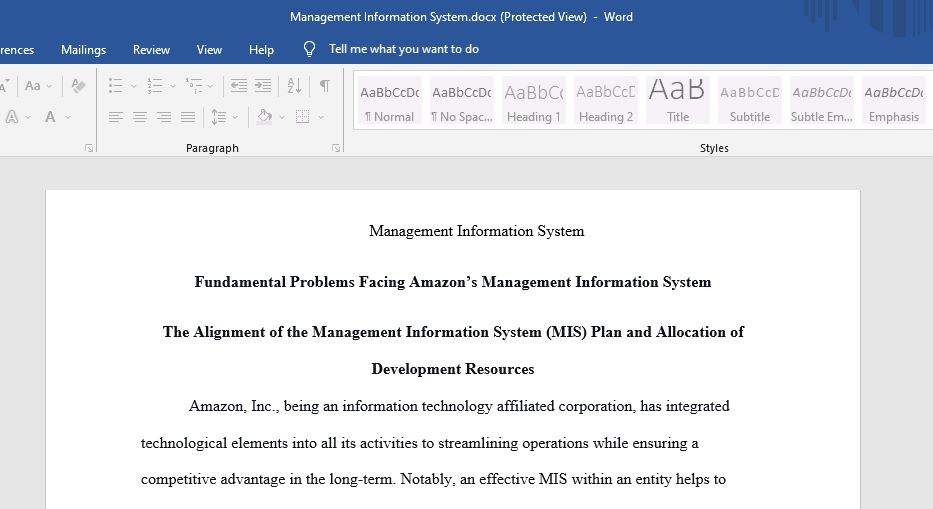Image resolution: width=933 pixels, height=509 pixels.
Task: Justify the paragraph text
Action: (x=188, y=117)
